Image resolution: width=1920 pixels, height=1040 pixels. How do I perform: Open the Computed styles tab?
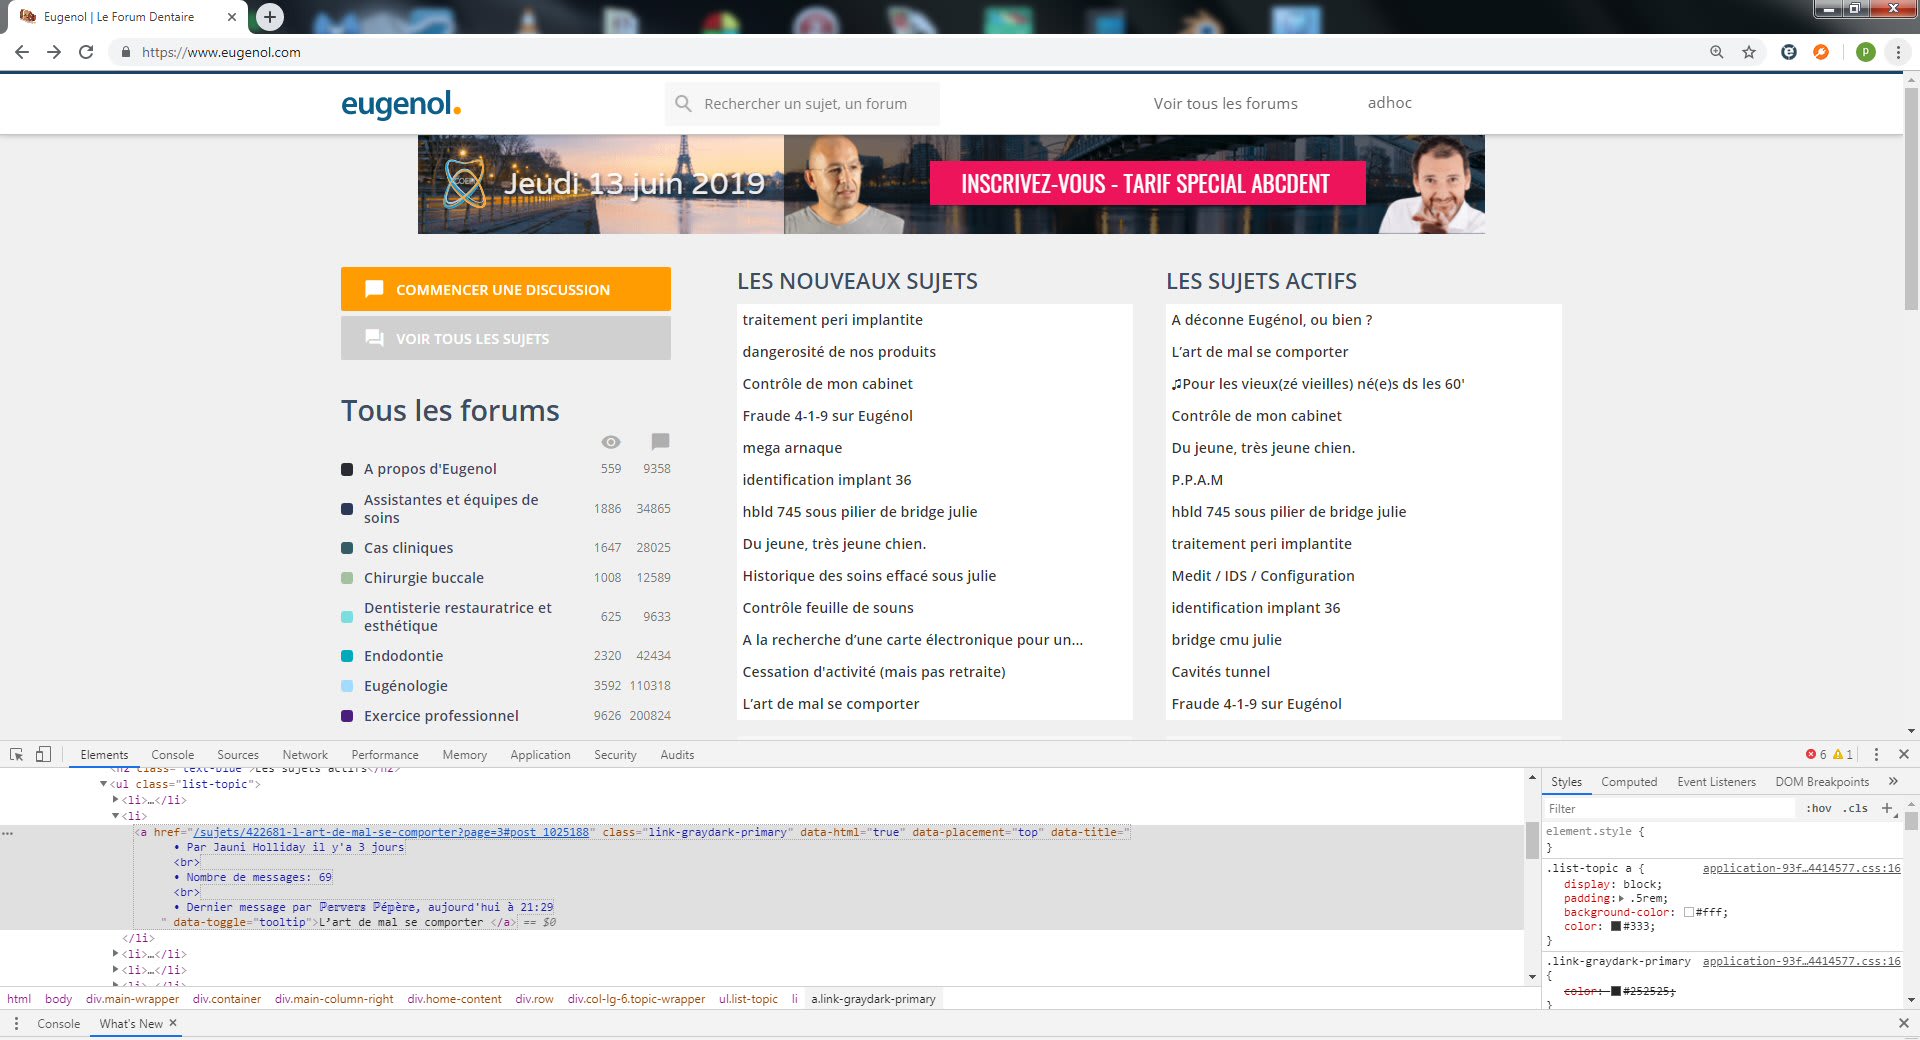point(1628,782)
